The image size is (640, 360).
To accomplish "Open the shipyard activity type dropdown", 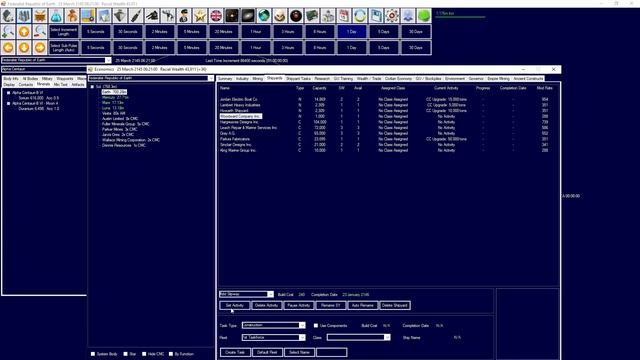I will 270,294.
